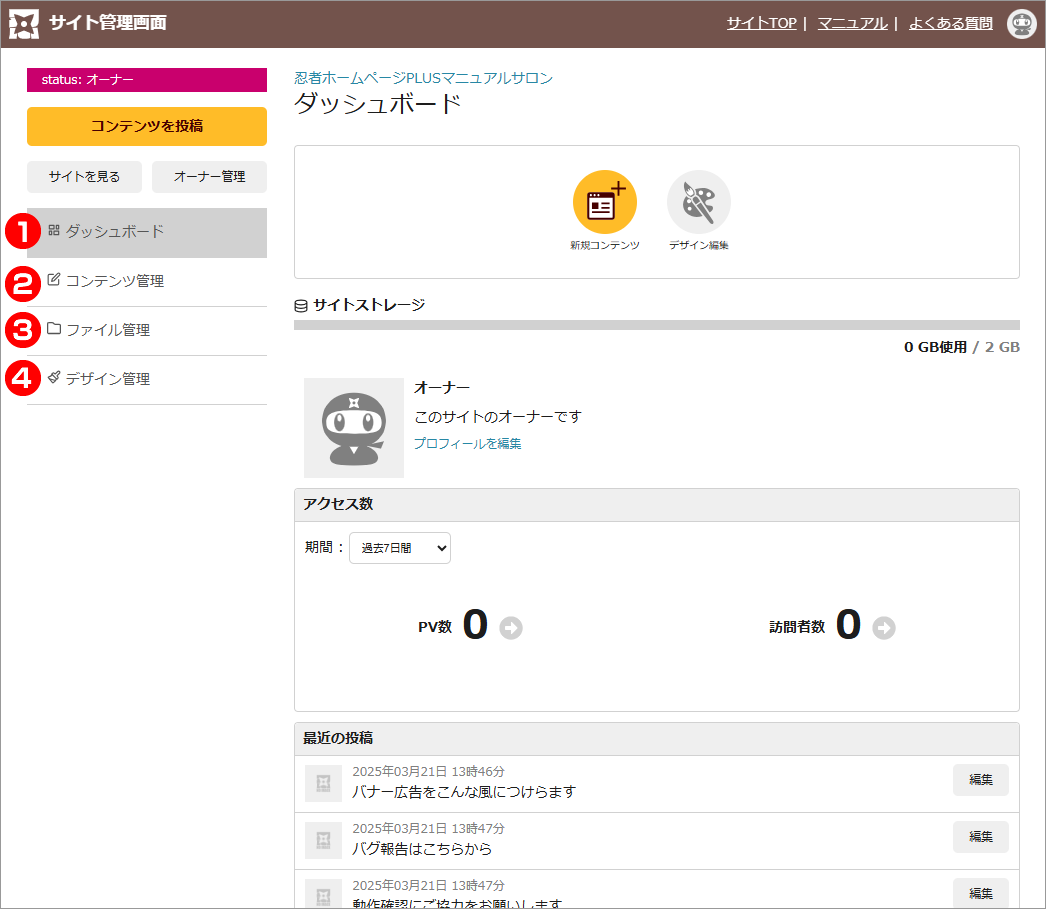Open コンテンツ管理 in the sidebar
The width and height of the screenshot is (1046, 909).
(115, 281)
